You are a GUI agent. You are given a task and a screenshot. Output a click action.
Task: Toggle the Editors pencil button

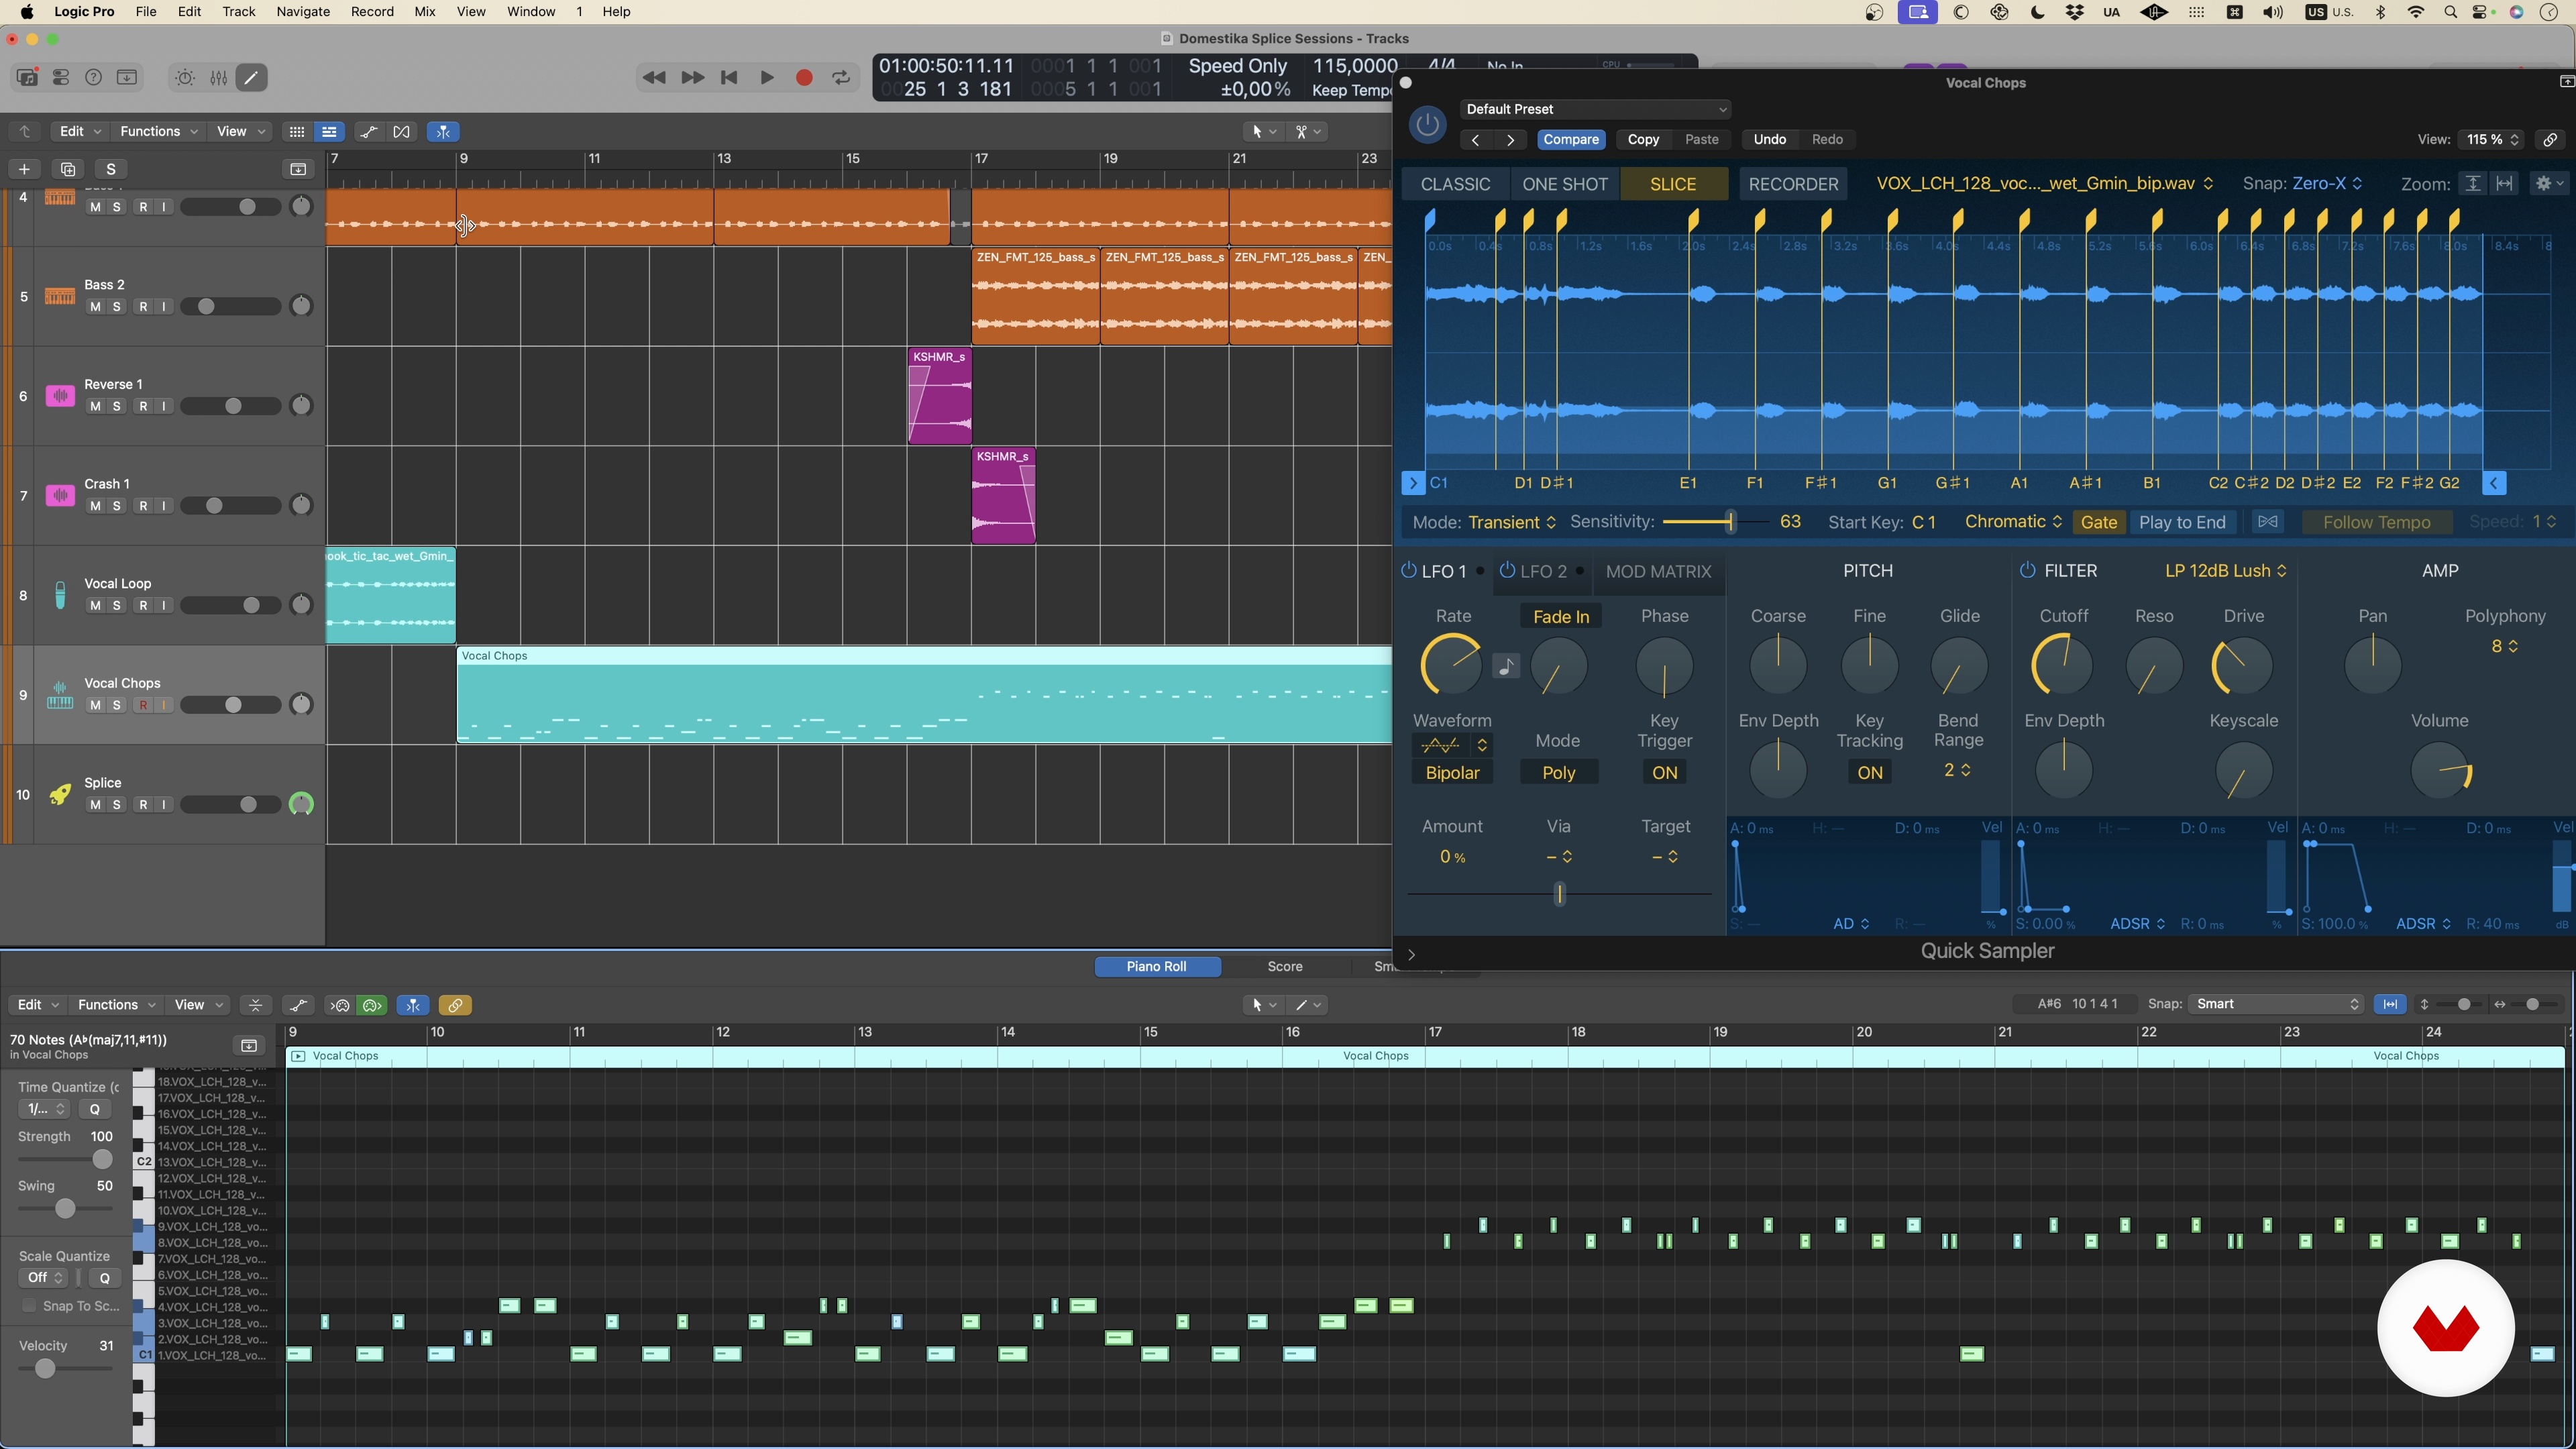tap(252, 78)
